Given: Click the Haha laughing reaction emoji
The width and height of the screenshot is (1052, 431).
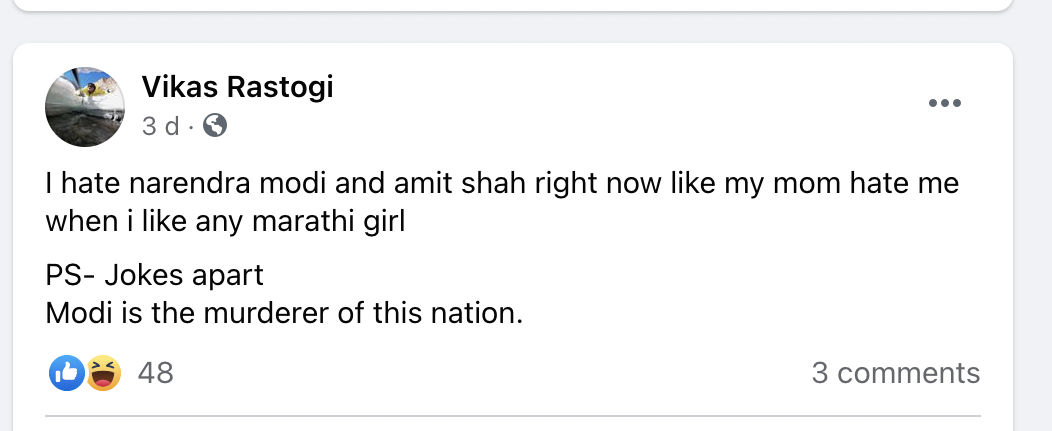Looking at the screenshot, I should pyautogui.click(x=102, y=373).
